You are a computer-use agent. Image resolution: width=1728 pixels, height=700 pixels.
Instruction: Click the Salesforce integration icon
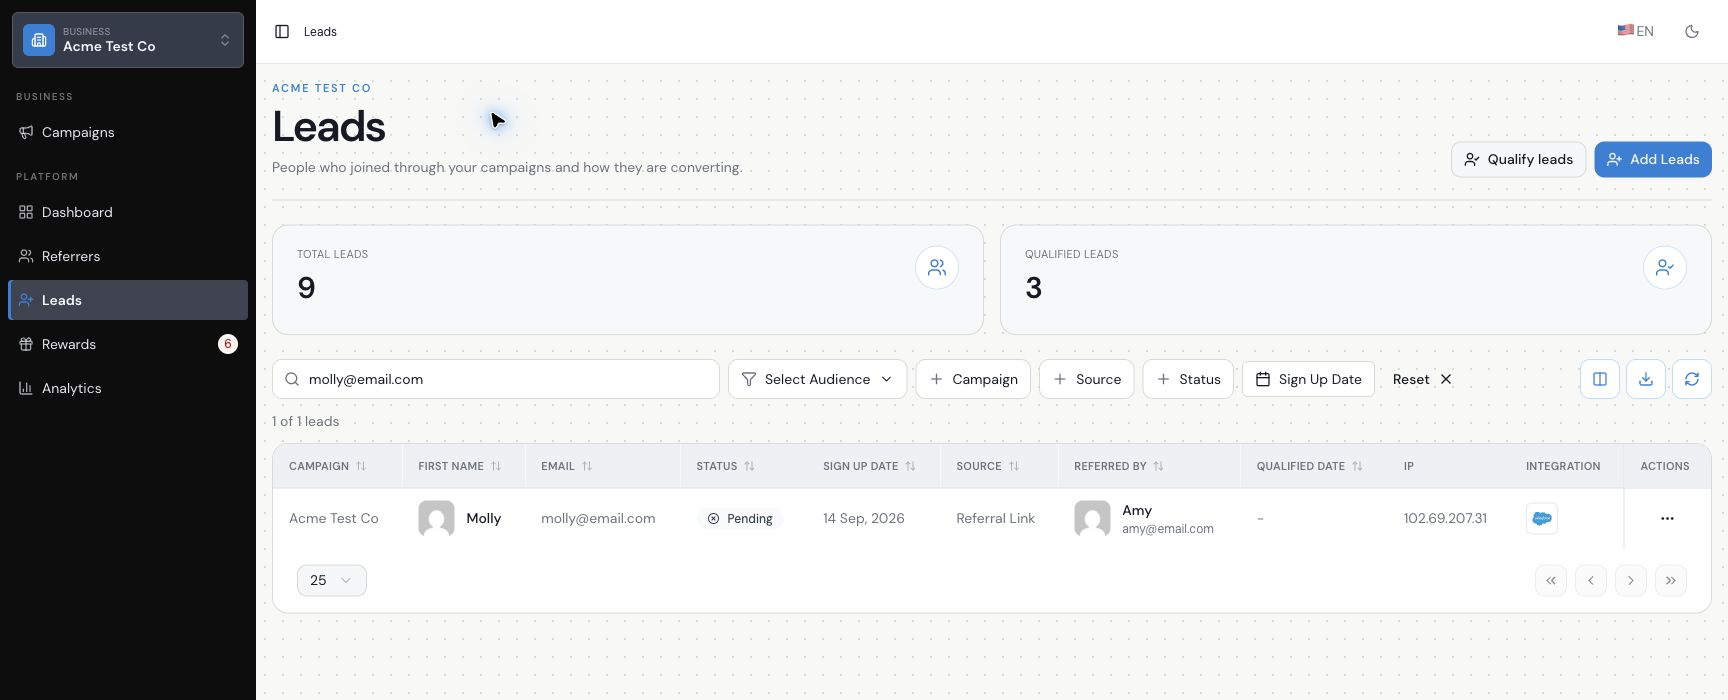[1542, 518]
